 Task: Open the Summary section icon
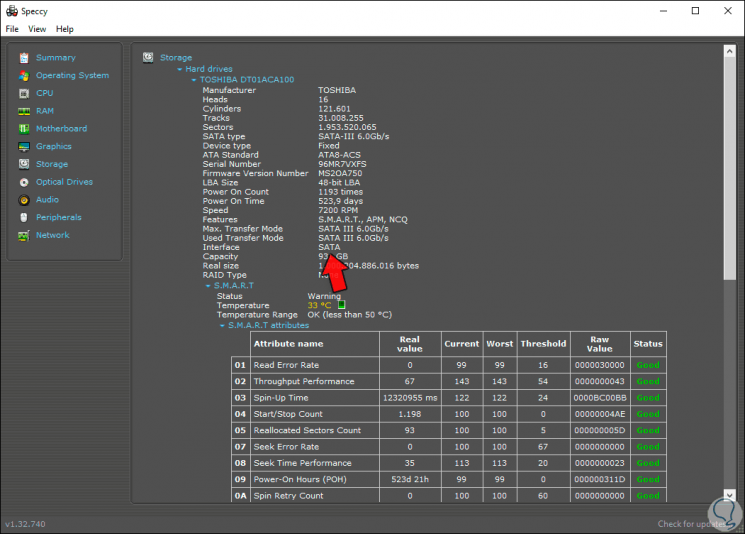24,58
